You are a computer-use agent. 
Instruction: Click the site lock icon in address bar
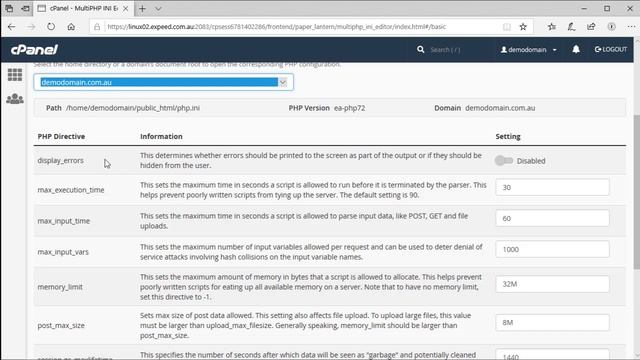(x=97, y=27)
